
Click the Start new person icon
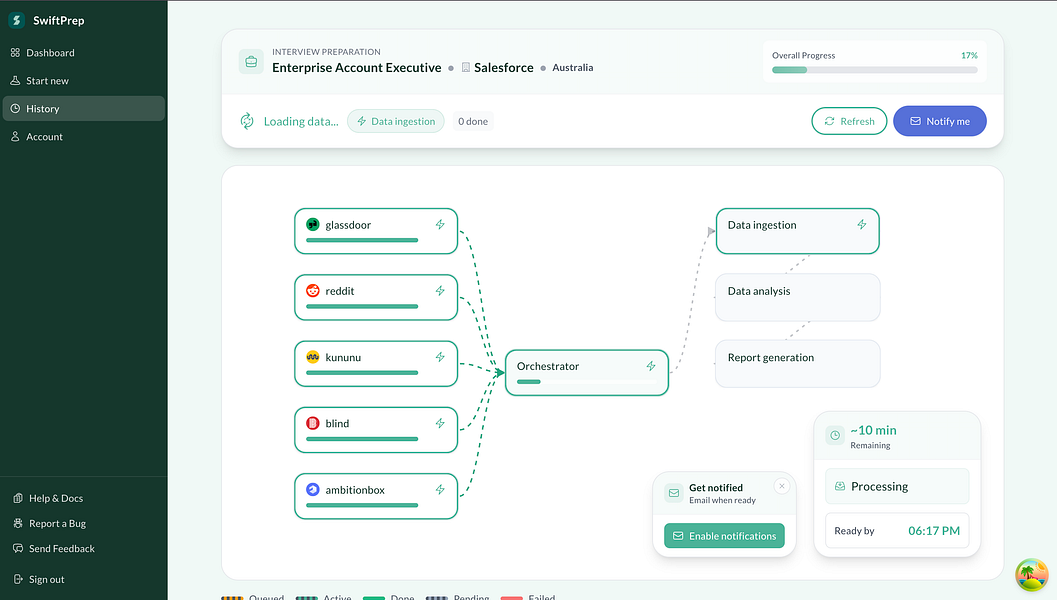click(x=16, y=81)
